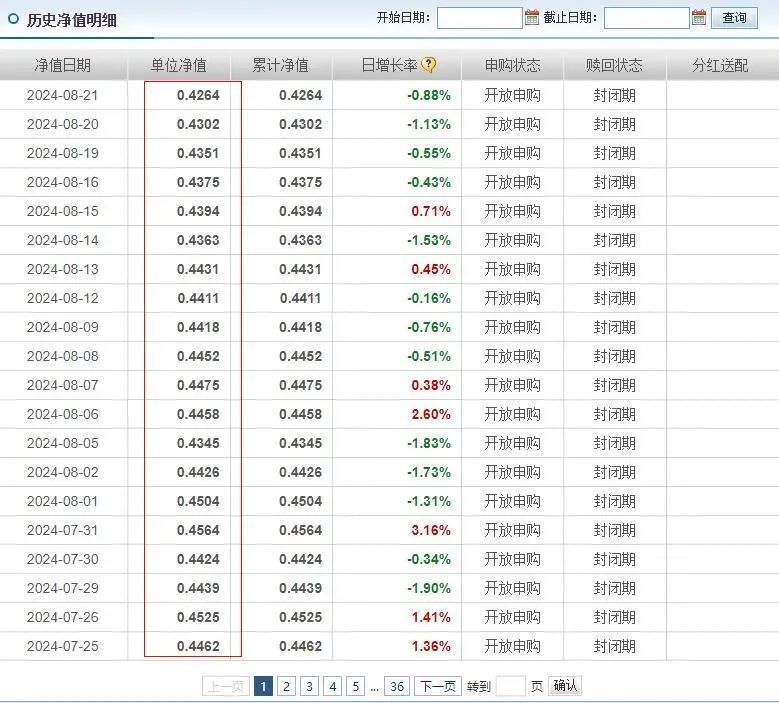Click unit net value 0.4264
Screen dimensions: 779x703
point(198,95)
